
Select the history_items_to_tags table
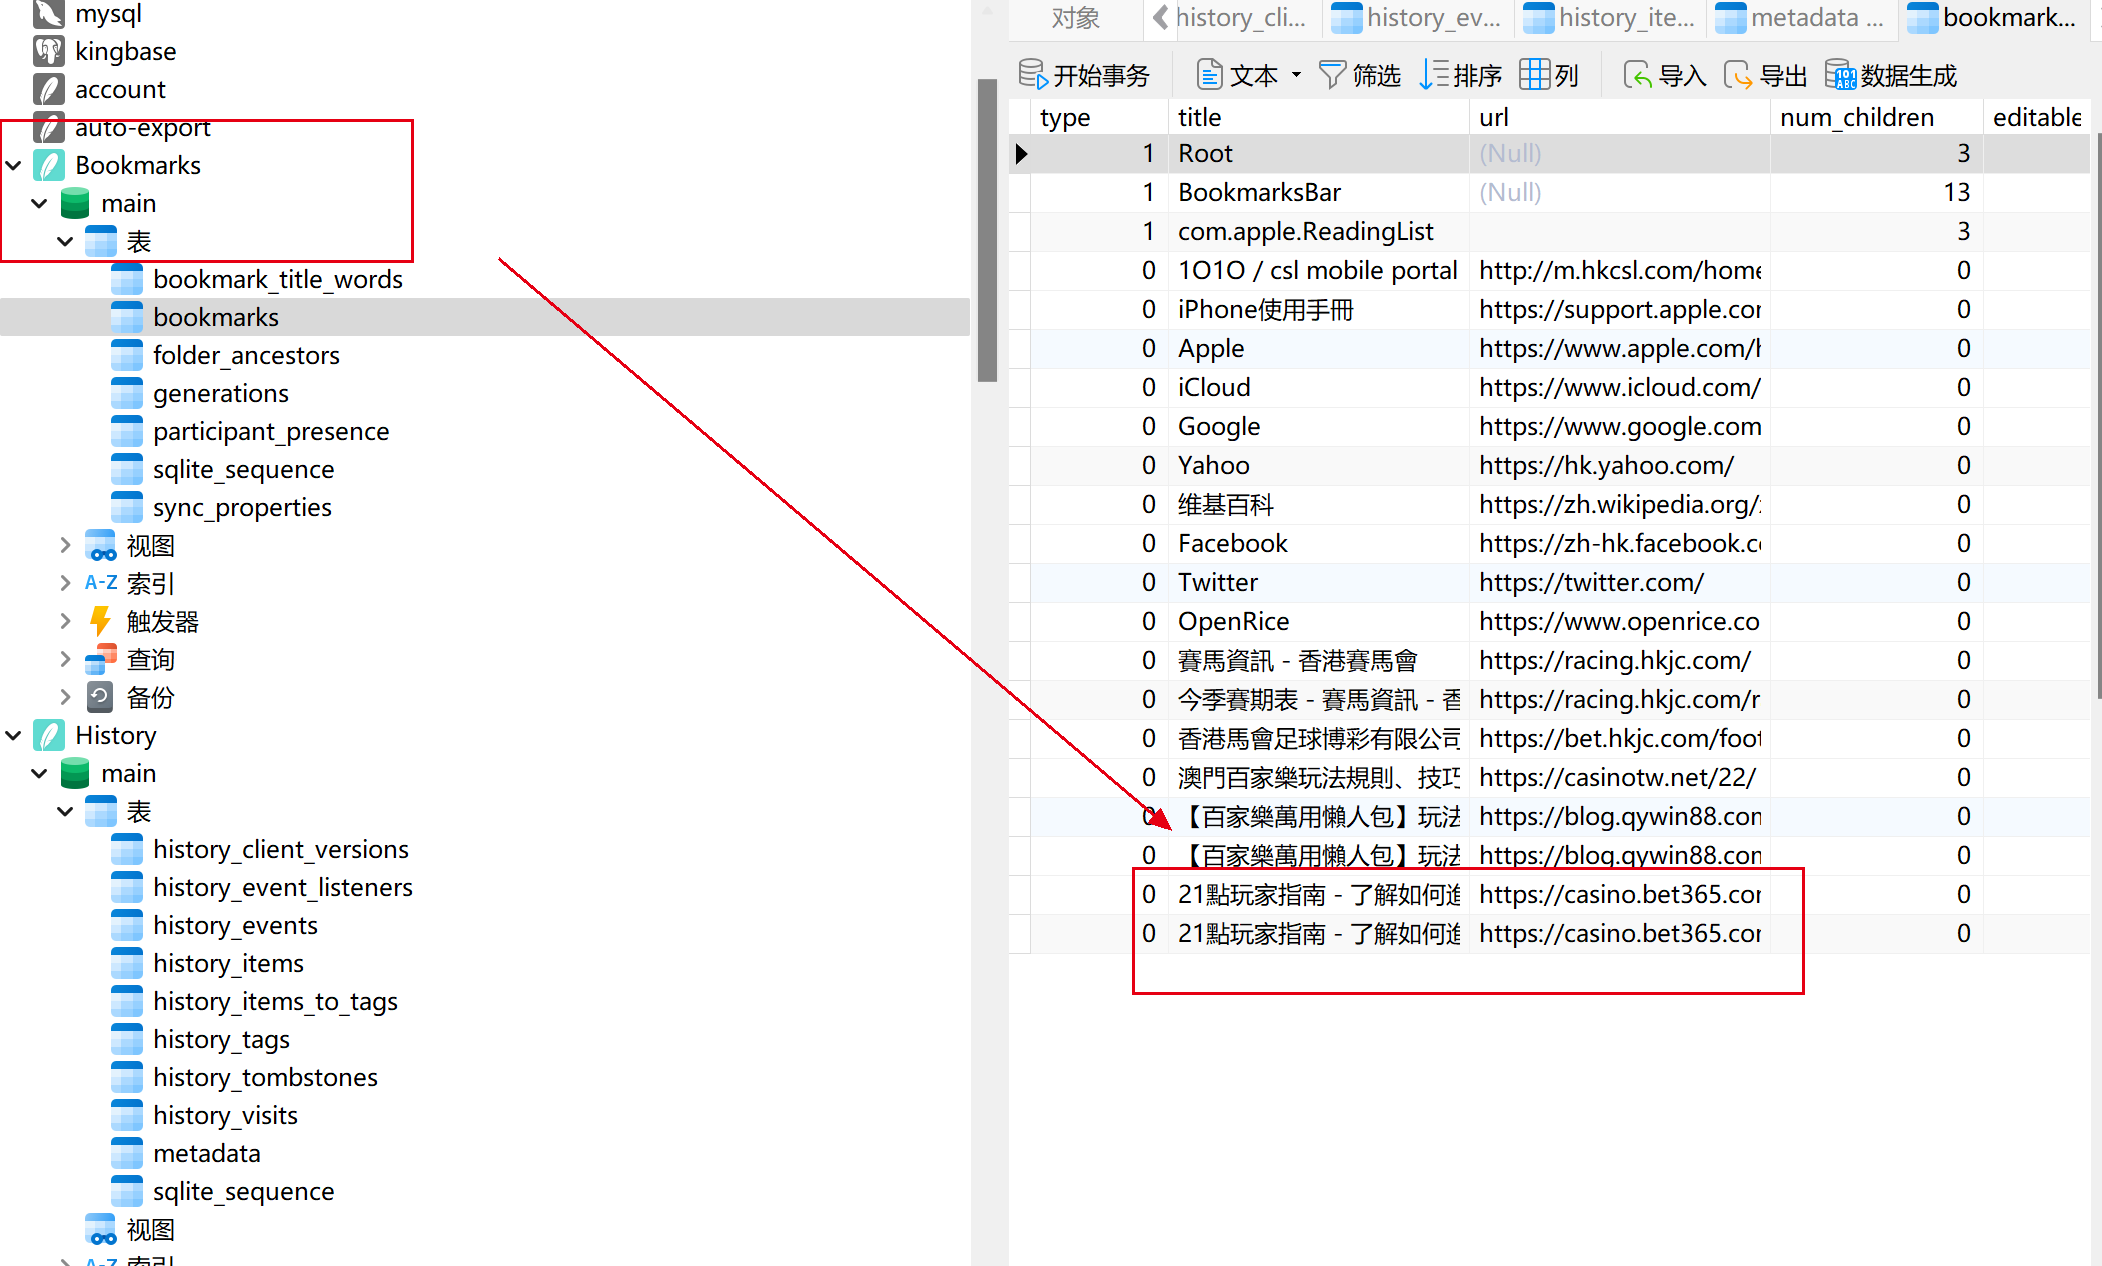(275, 1001)
